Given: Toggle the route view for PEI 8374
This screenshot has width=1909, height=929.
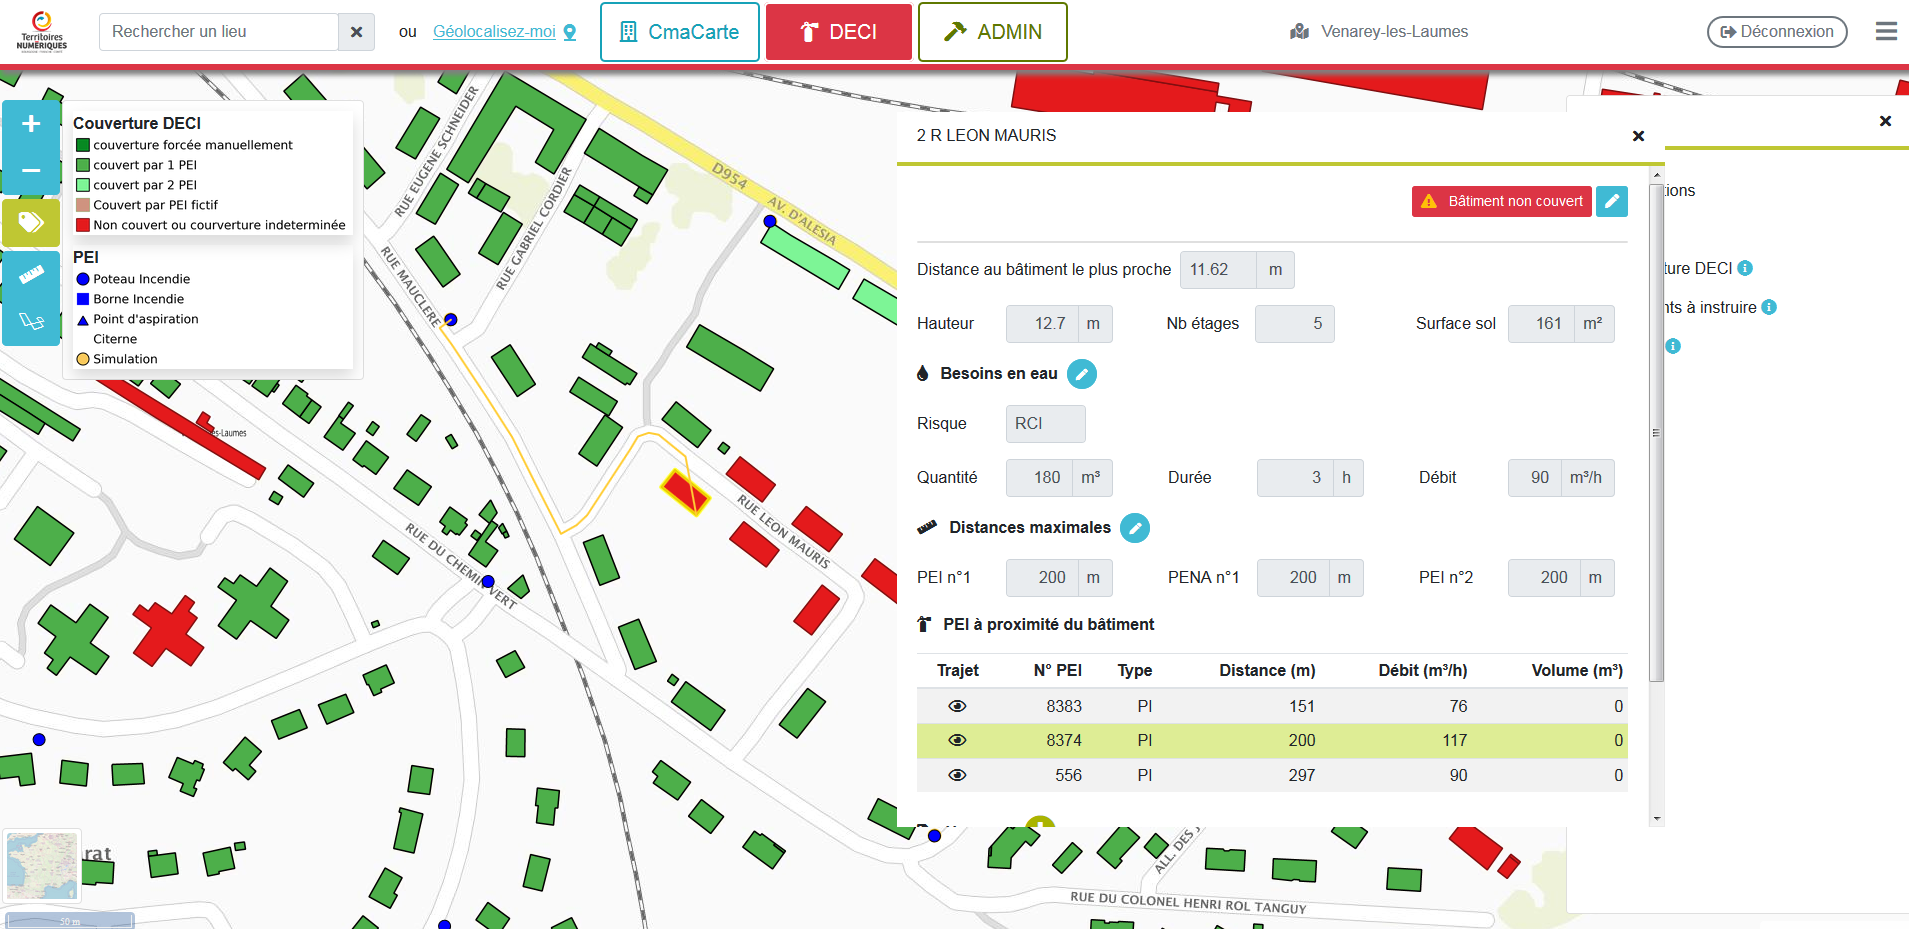Looking at the screenshot, I should click(x=957, y=740).
